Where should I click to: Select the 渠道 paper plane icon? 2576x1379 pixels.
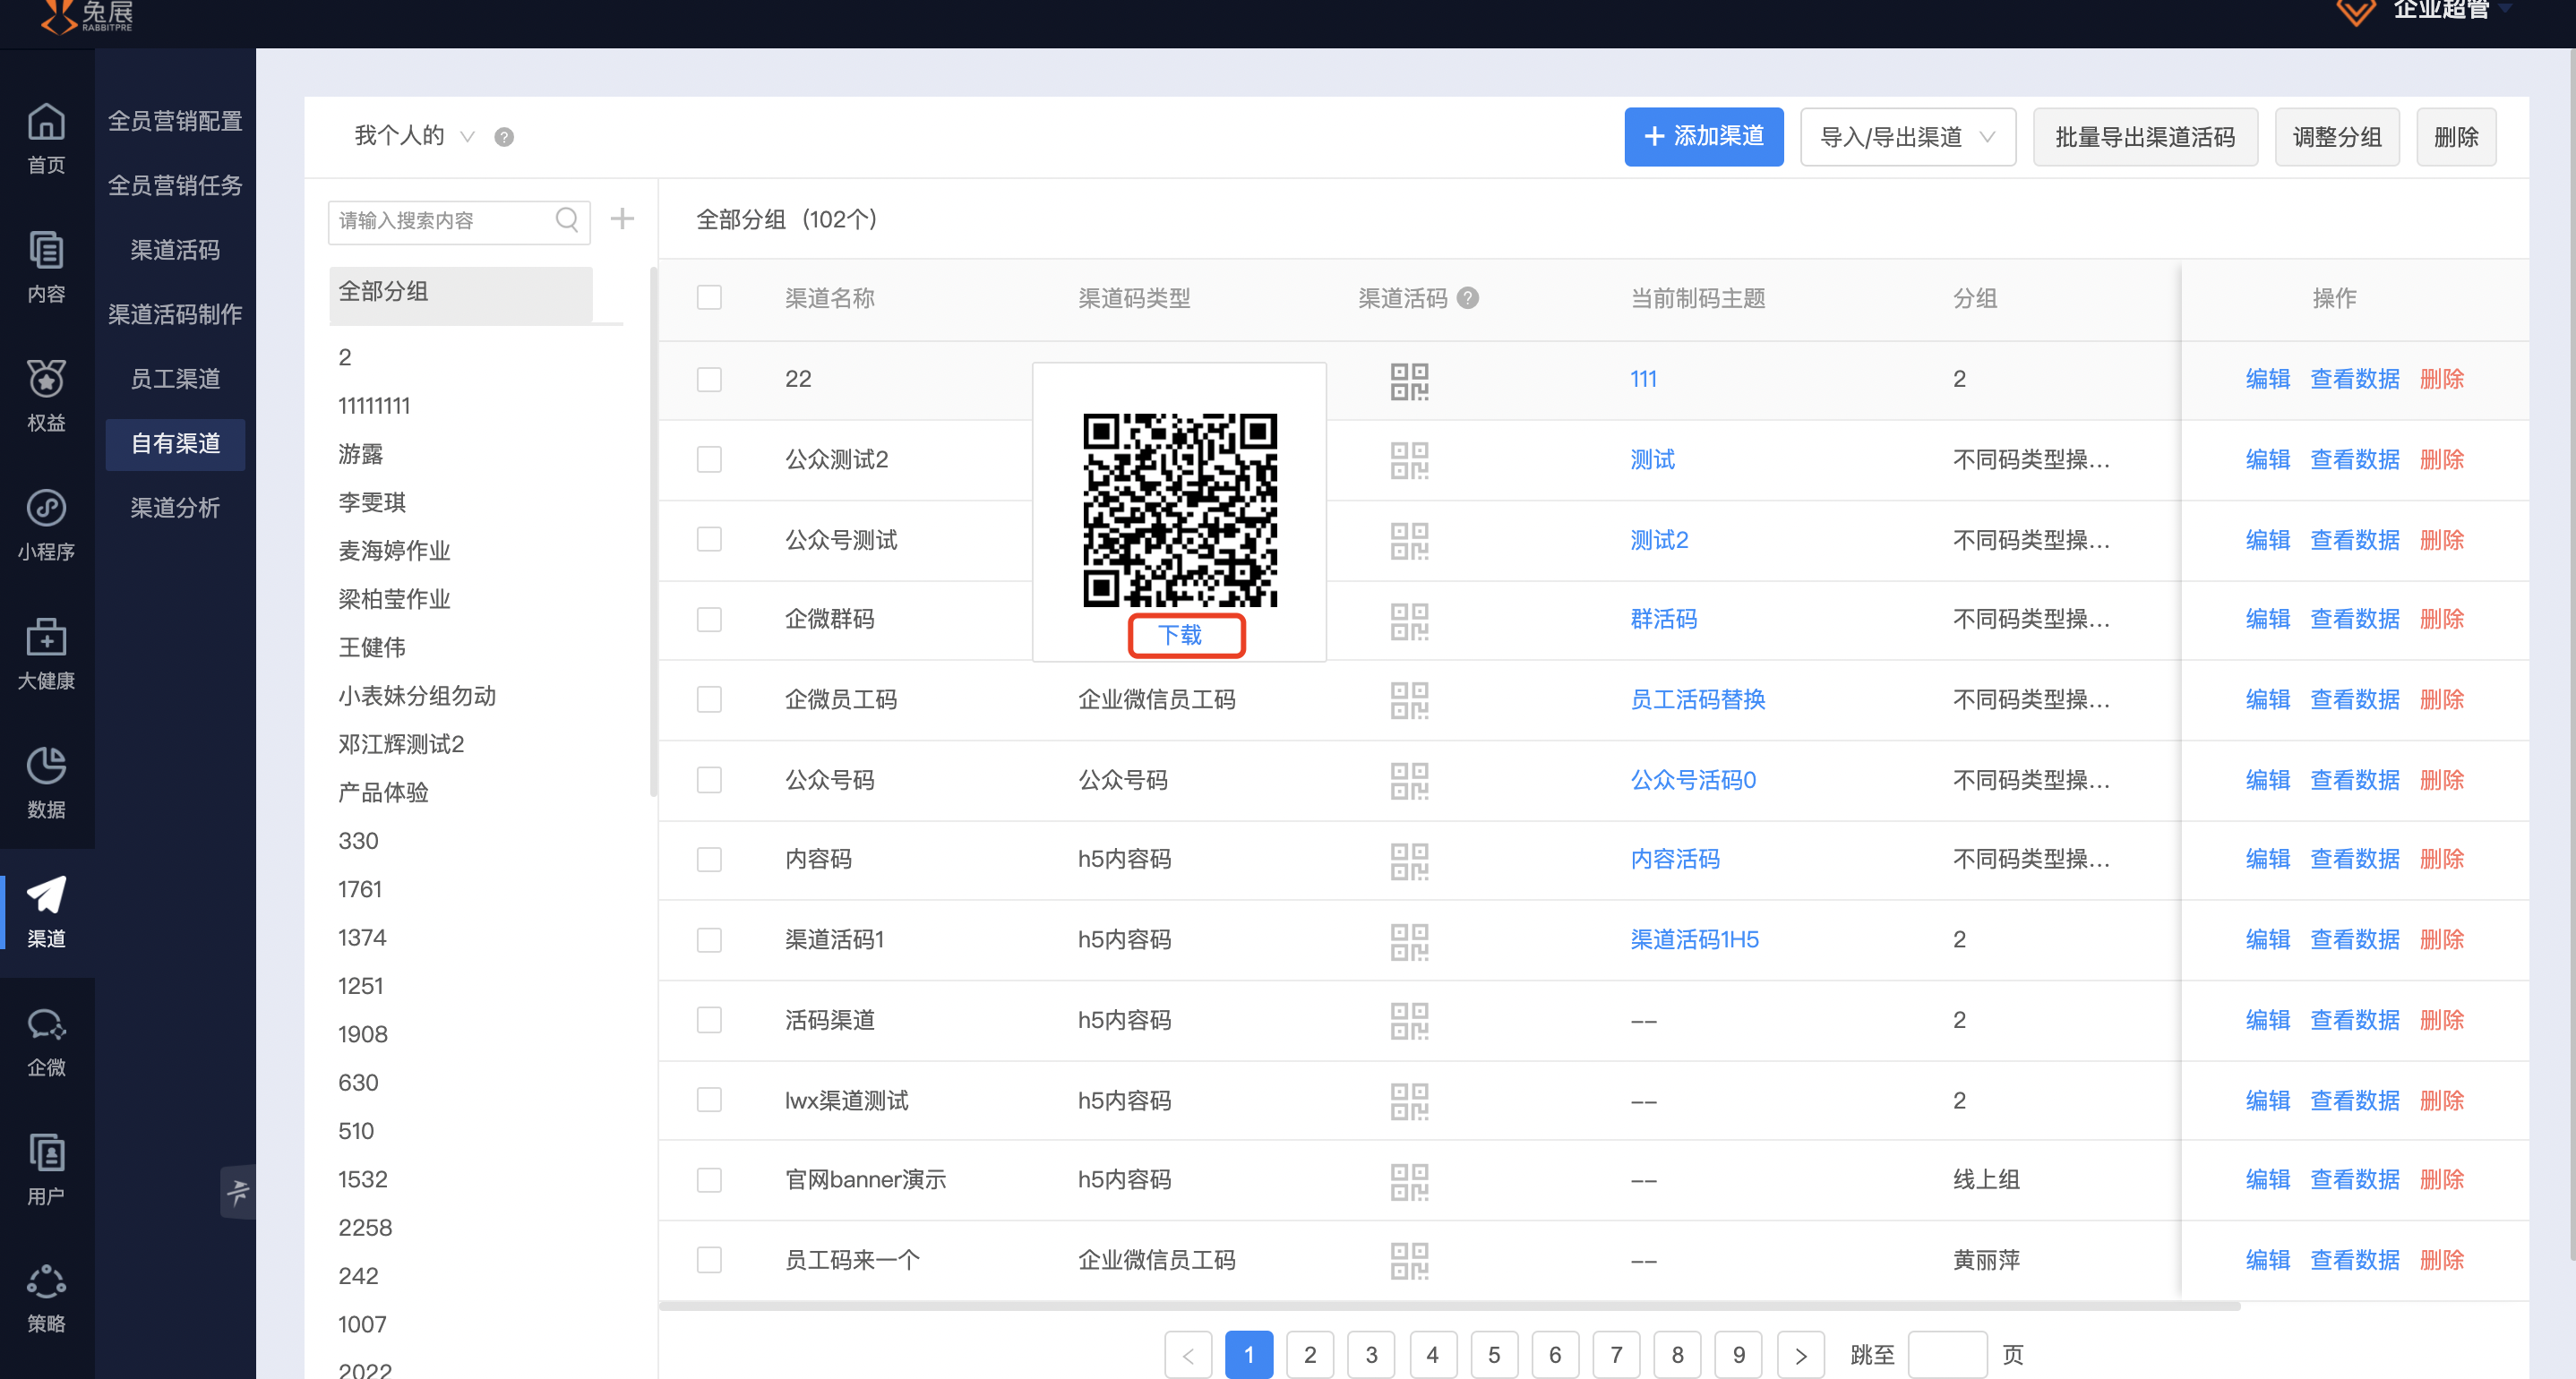pos(46,895)
